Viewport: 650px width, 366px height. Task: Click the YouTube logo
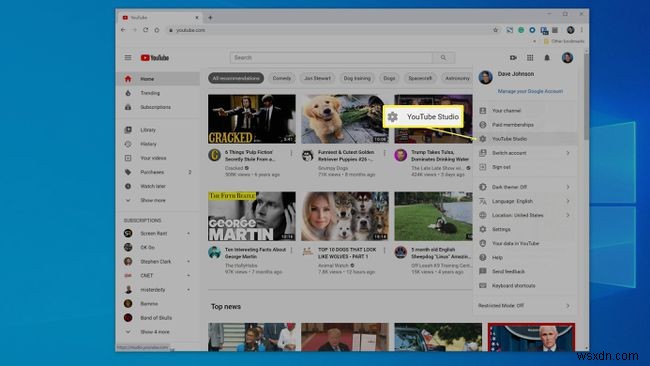coord(155,58)
